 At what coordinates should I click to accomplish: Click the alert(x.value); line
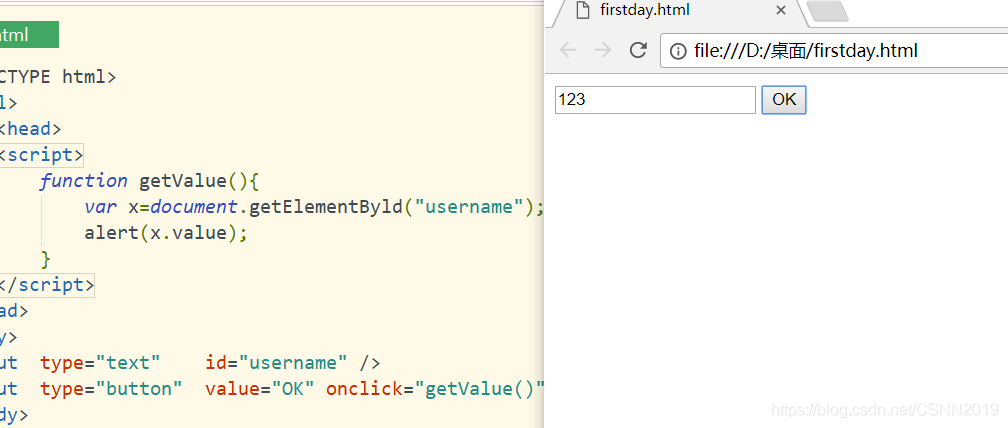tap(166, 233)
